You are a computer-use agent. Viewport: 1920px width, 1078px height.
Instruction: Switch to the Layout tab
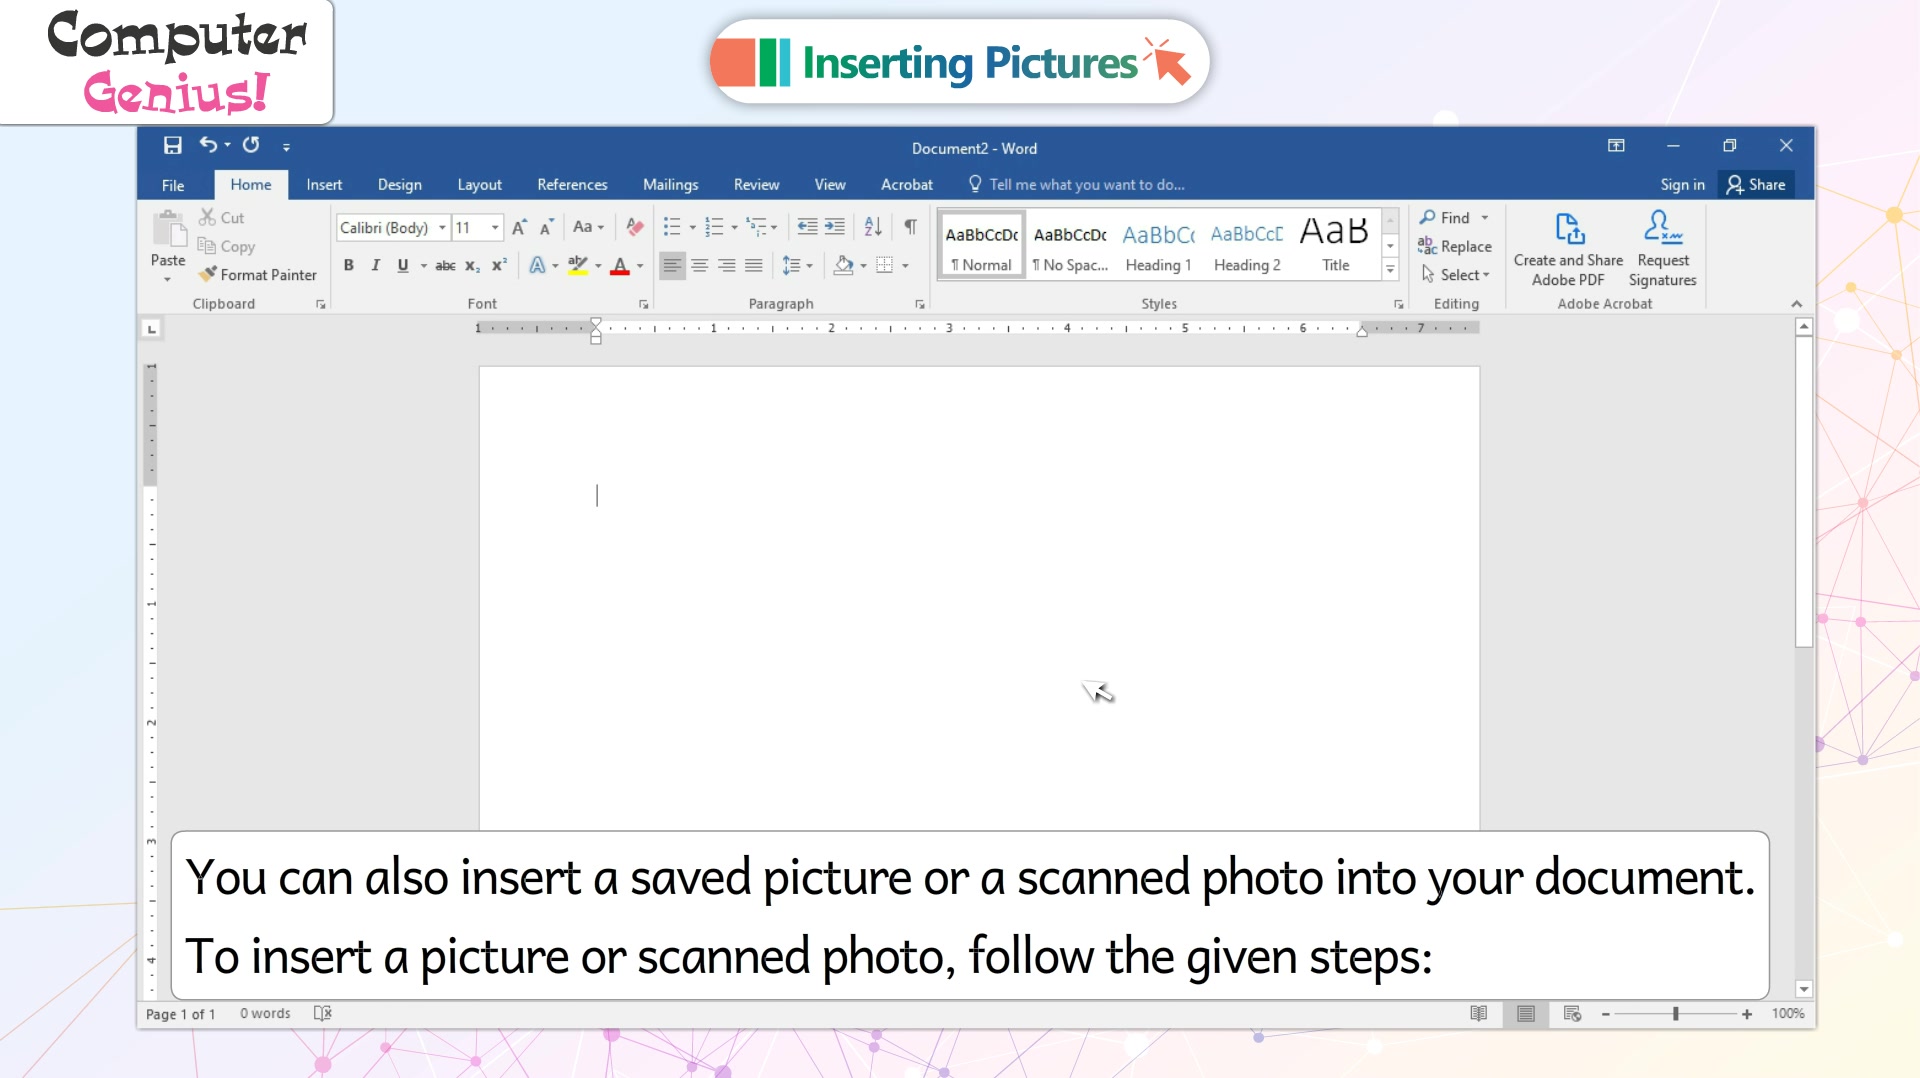coord(480,185)
